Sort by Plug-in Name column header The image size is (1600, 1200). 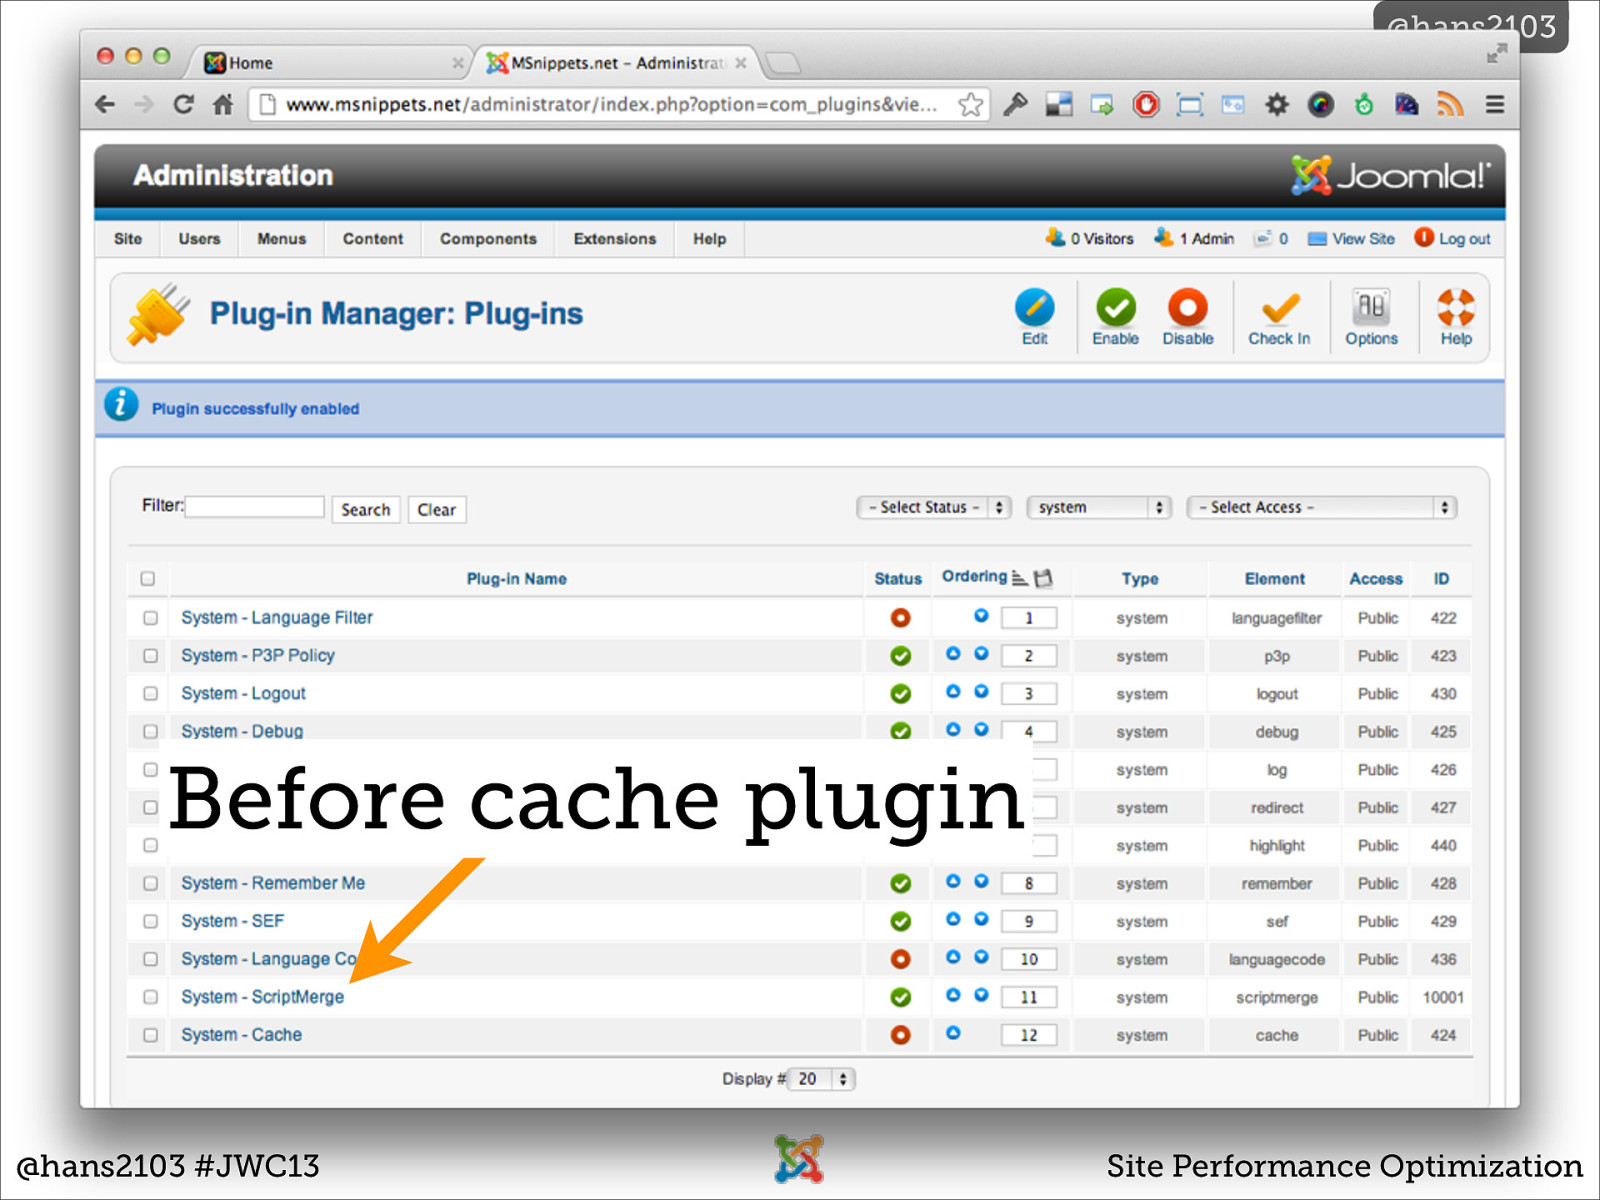(516, 579)
